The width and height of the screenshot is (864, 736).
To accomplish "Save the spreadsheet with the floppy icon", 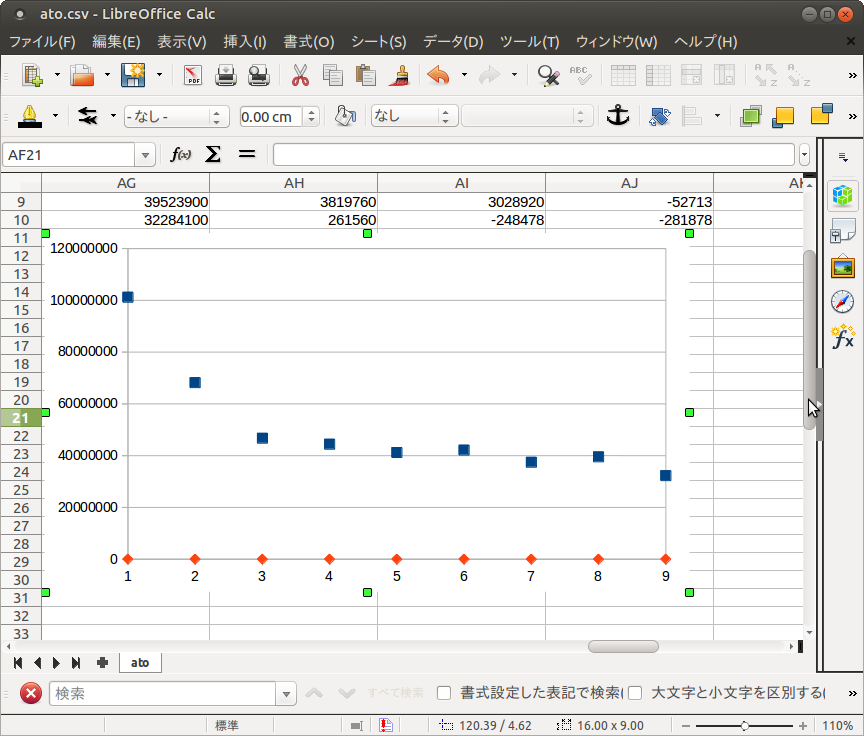I will tap(133, 75).
